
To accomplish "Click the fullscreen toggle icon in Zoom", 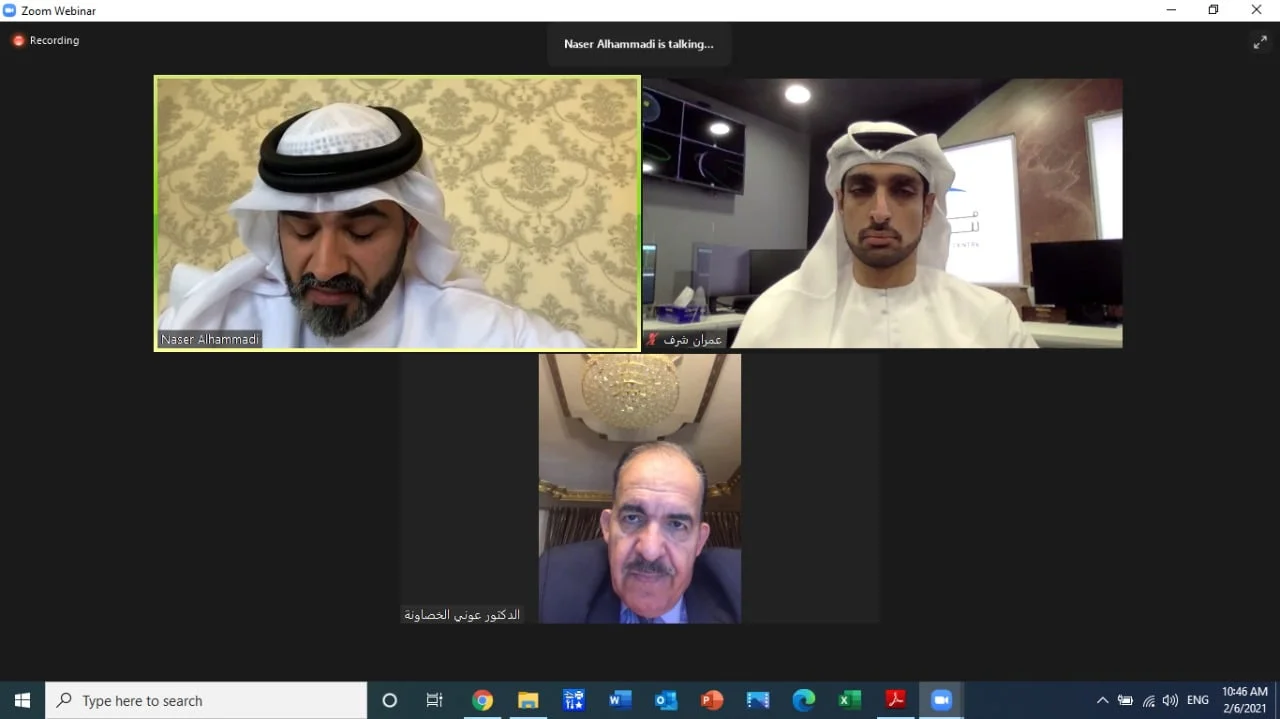I will 1259,42.
